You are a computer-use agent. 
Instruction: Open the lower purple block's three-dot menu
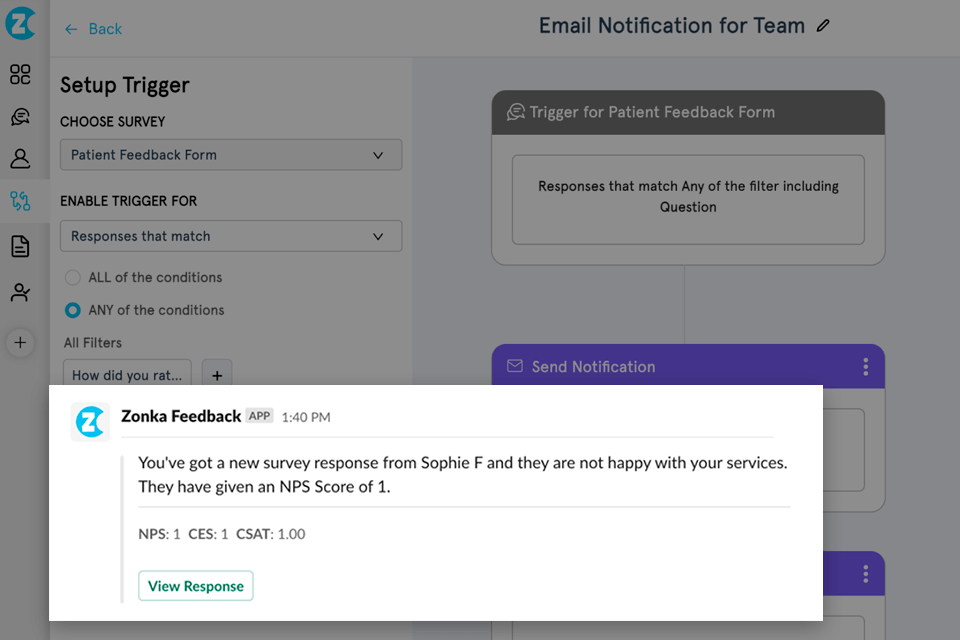click(865, 574)
